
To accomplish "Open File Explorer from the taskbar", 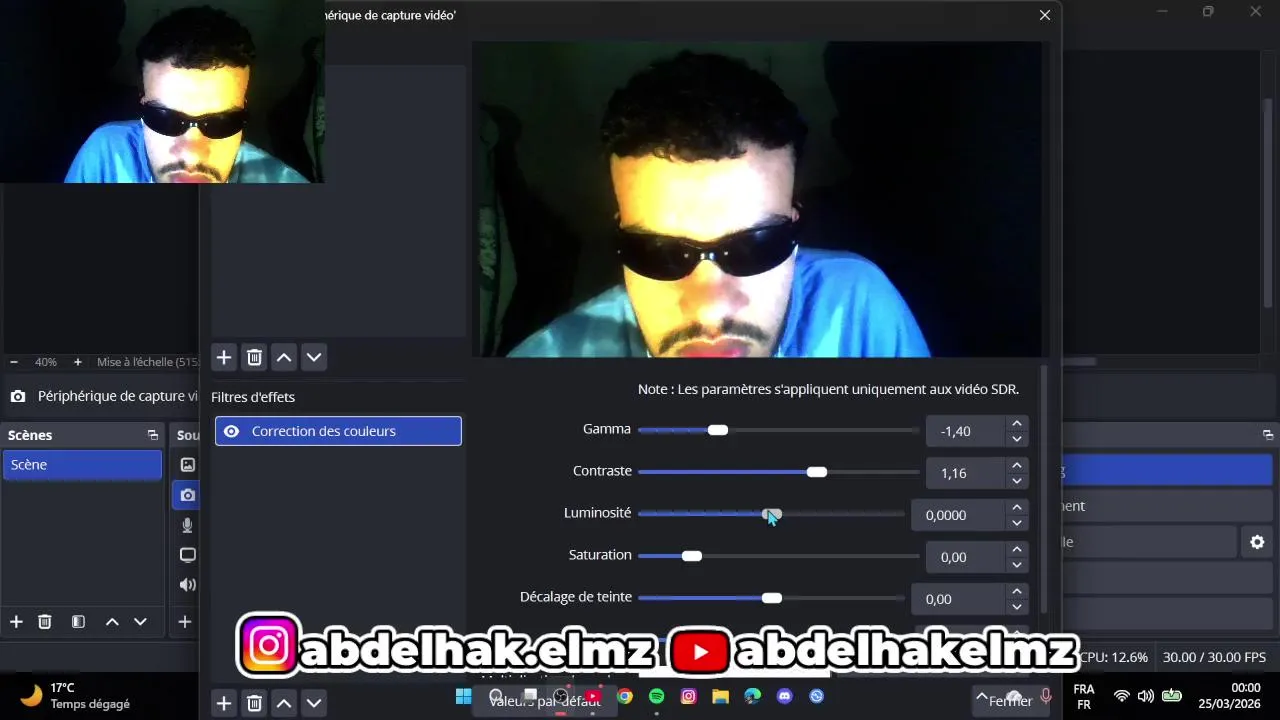I will 721,696.
